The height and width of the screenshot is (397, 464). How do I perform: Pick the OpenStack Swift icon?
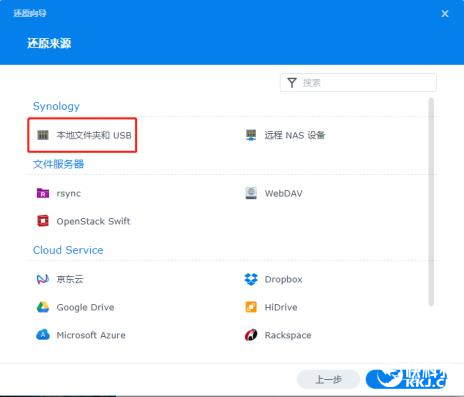[x=43, y=221]
